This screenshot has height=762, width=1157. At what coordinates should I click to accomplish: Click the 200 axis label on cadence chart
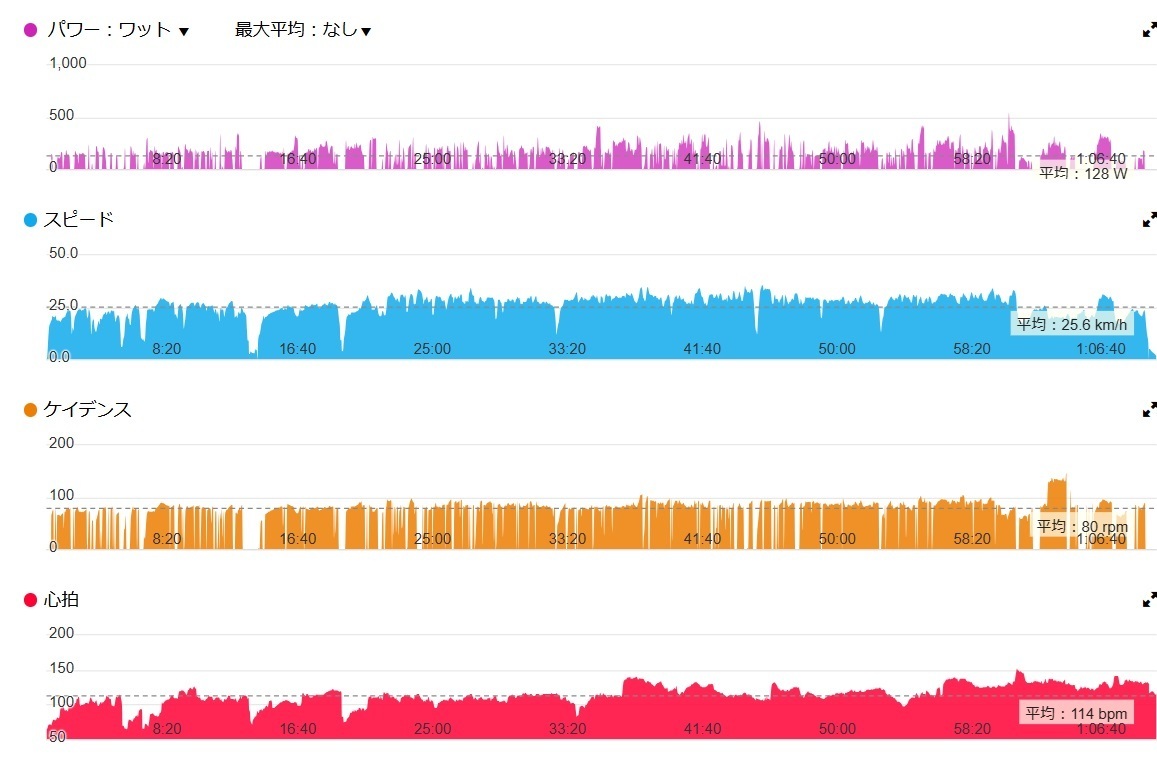(x=61, y=443)
